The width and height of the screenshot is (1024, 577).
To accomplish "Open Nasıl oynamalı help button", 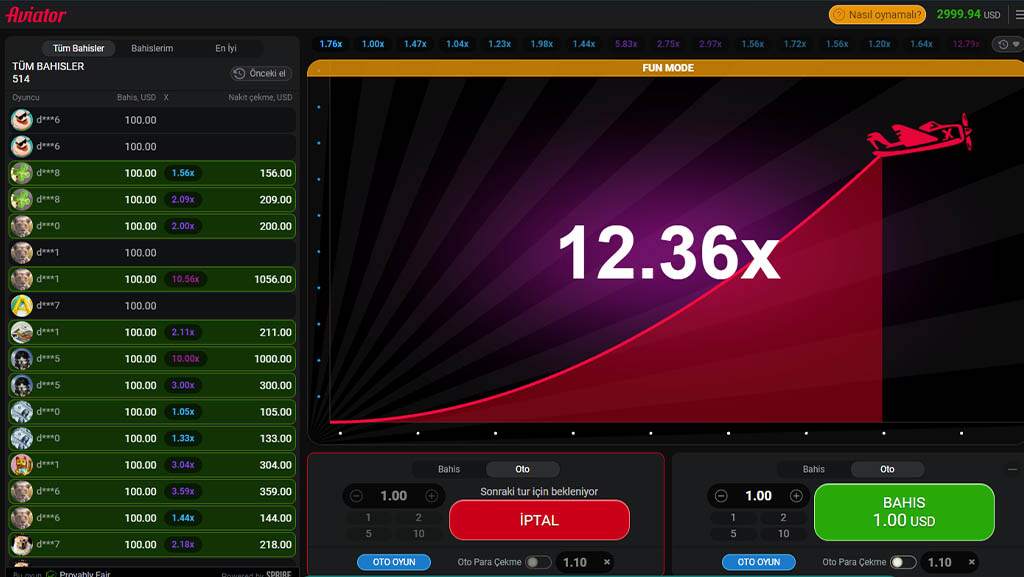I will click(x=877, y=15).
